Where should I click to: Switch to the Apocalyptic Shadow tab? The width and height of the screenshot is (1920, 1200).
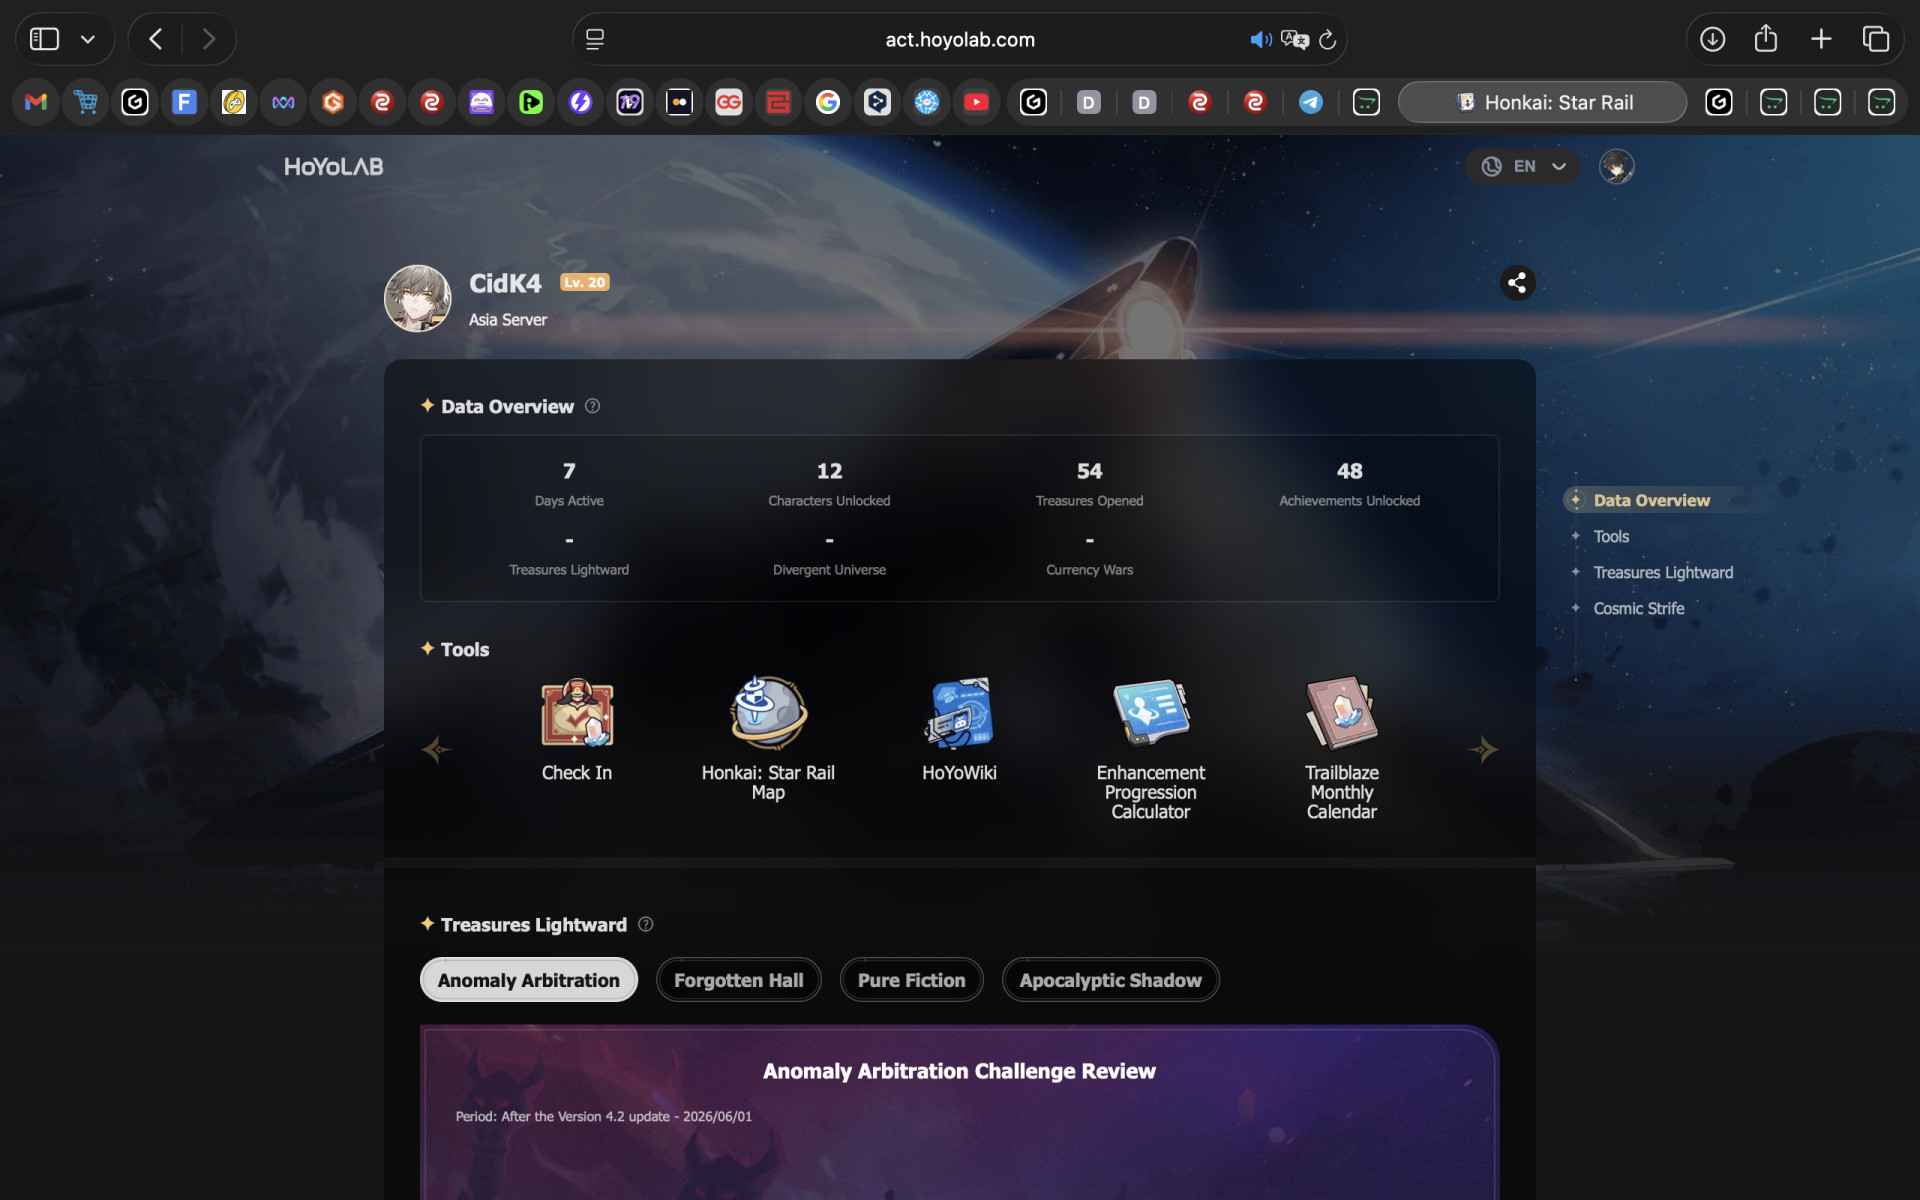(1111, 980)
